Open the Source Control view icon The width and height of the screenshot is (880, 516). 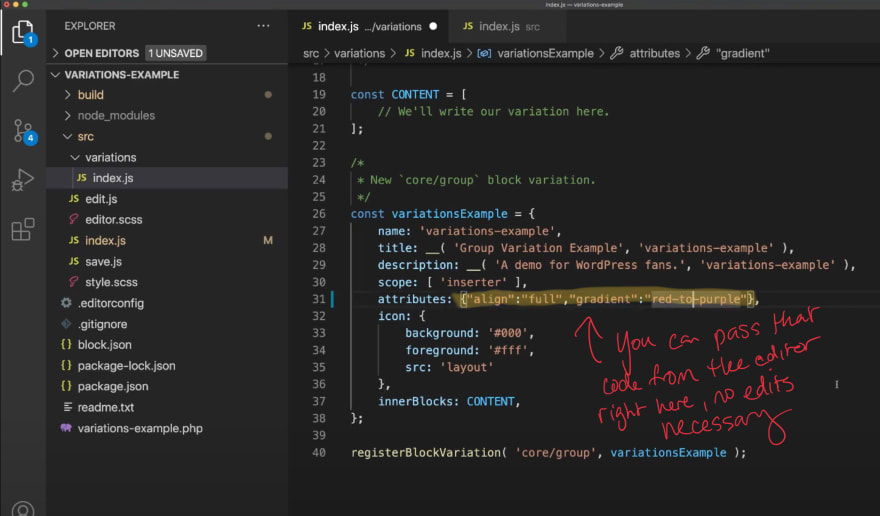24,131
